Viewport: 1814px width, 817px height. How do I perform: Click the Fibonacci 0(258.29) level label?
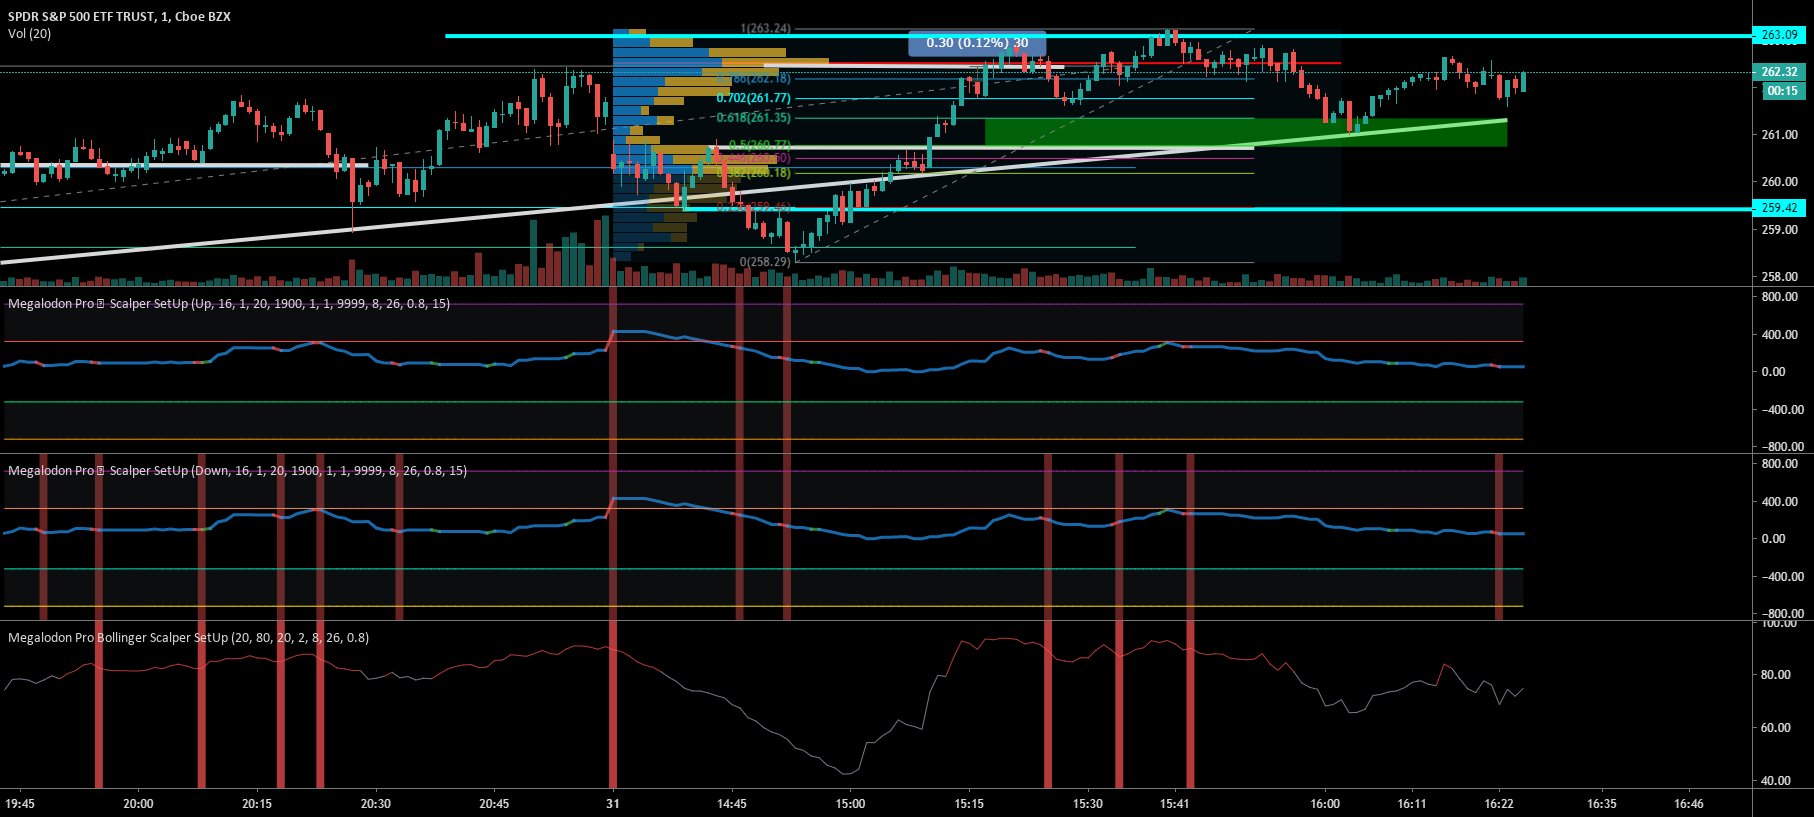click(765, 262)
